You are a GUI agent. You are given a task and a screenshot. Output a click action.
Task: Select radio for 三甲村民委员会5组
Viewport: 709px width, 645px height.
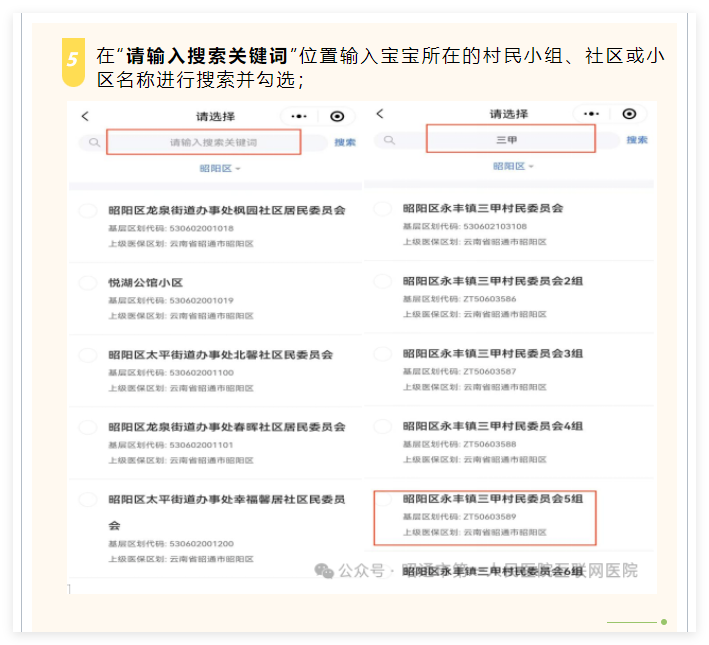tap(383, 499)
